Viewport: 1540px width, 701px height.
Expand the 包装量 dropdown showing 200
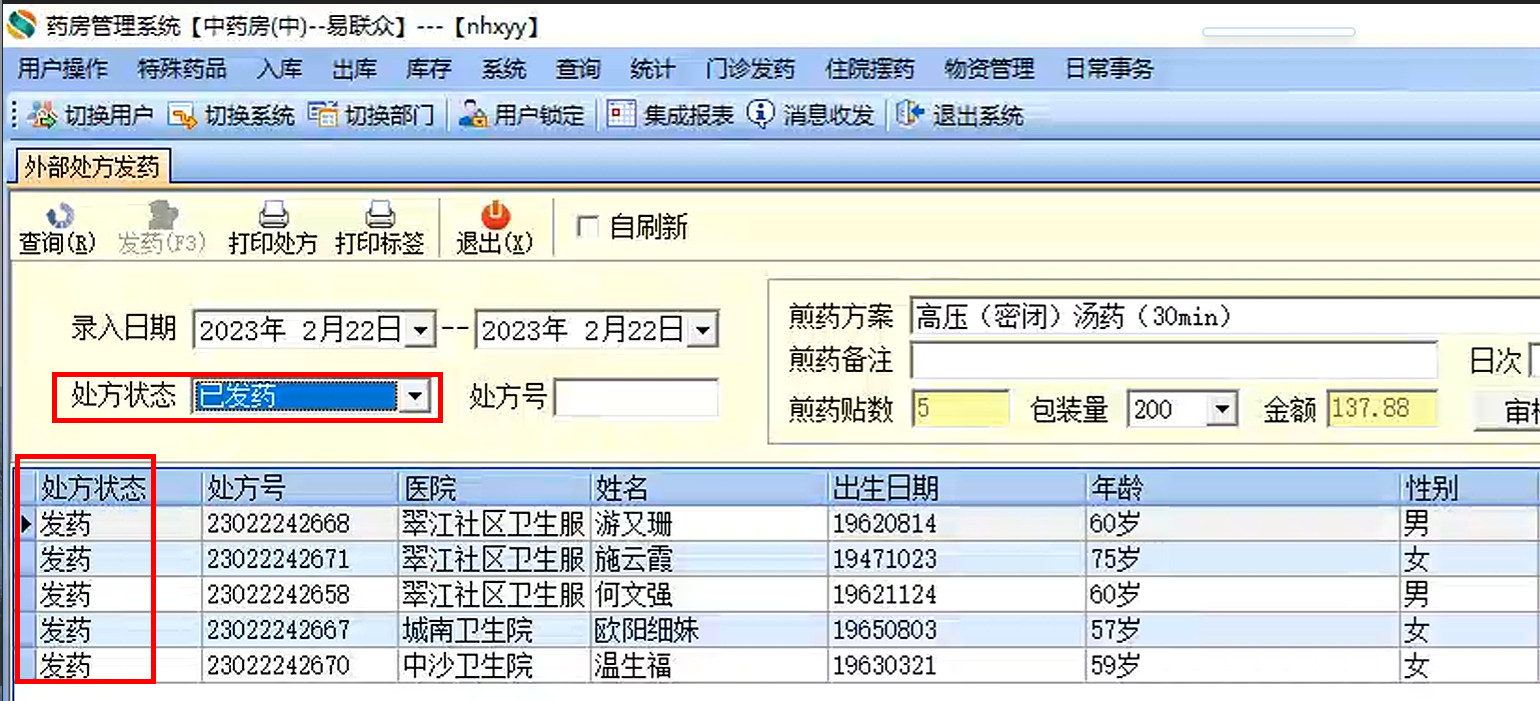click(1222, 408)
